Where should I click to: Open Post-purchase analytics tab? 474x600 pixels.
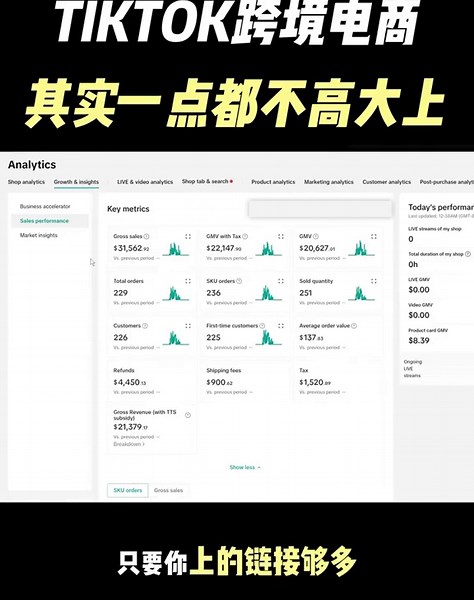tap(446, 182)
